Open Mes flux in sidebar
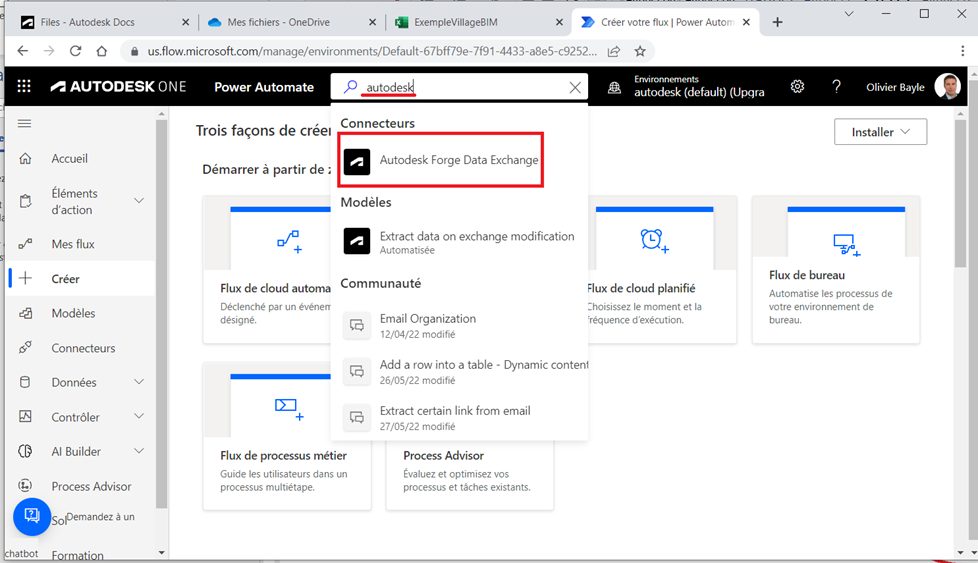The width and height of the screenshot is (978, 563). pyautogui.click(x=73, y=244)
